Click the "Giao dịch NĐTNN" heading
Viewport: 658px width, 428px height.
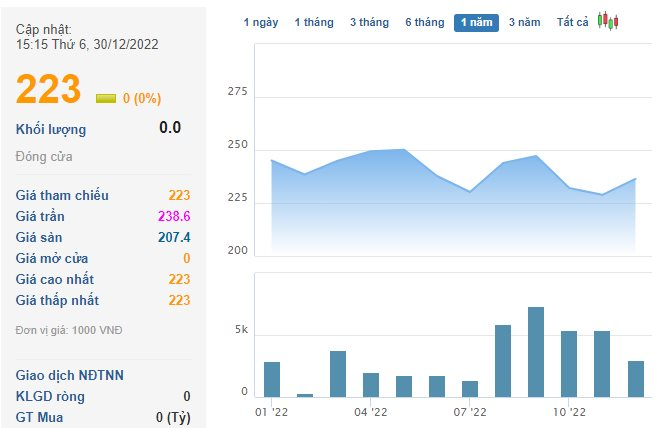[x=70, y=375]
